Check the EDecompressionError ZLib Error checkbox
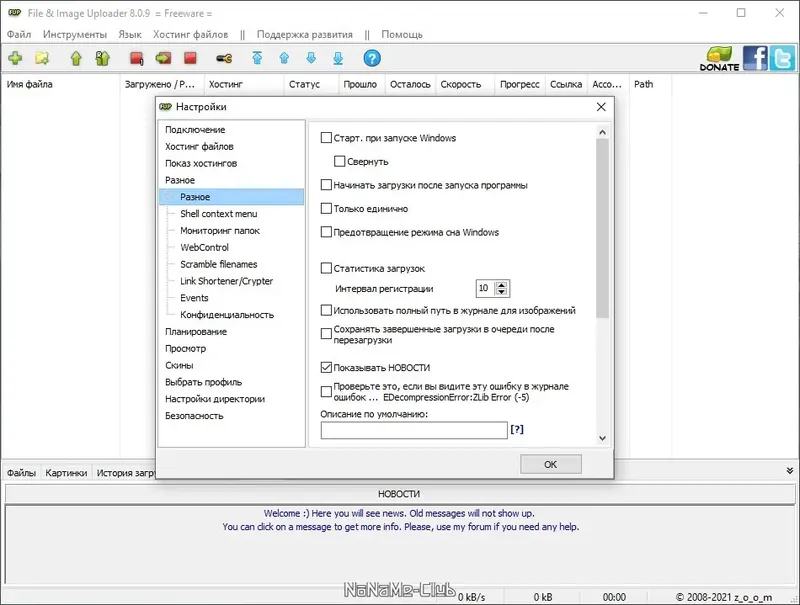The height and width of the screenshot is (605, 800). [x=326, y=392]
